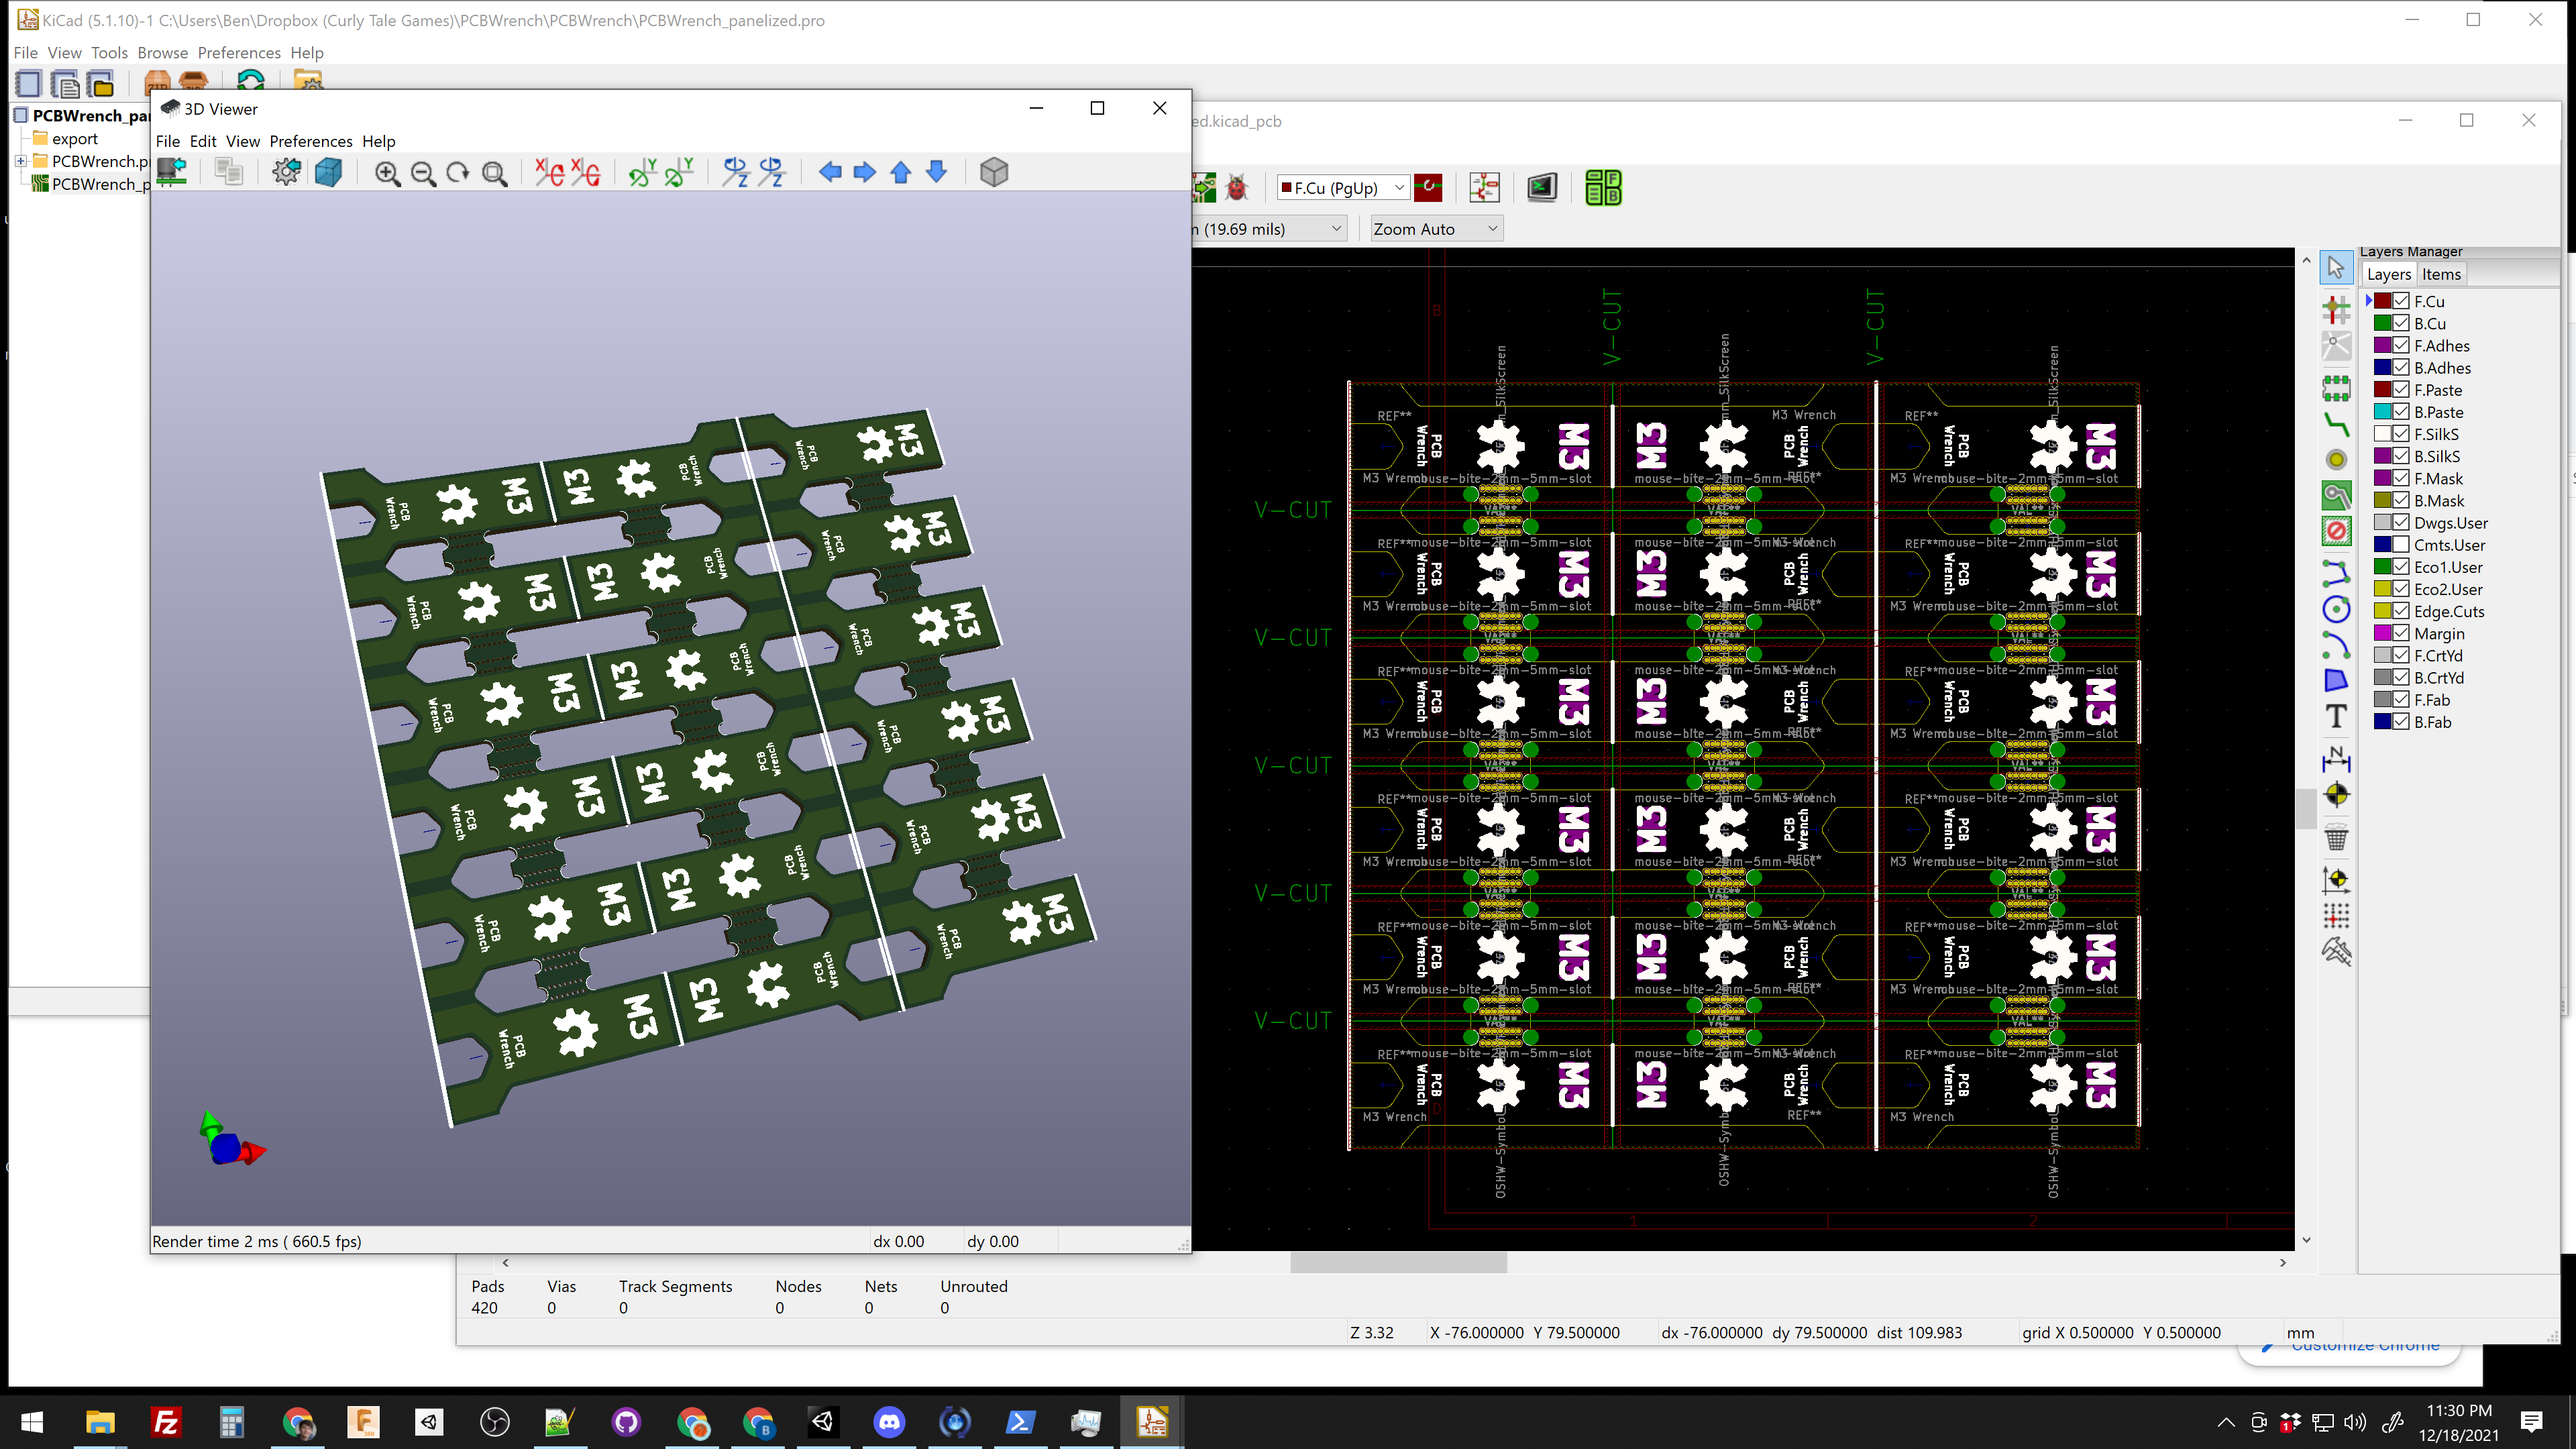The image size is (2576, 1449).
Task: Open Preferences menu in 3D Viewer
Action: pyautogui.click(x=310, y=141)
